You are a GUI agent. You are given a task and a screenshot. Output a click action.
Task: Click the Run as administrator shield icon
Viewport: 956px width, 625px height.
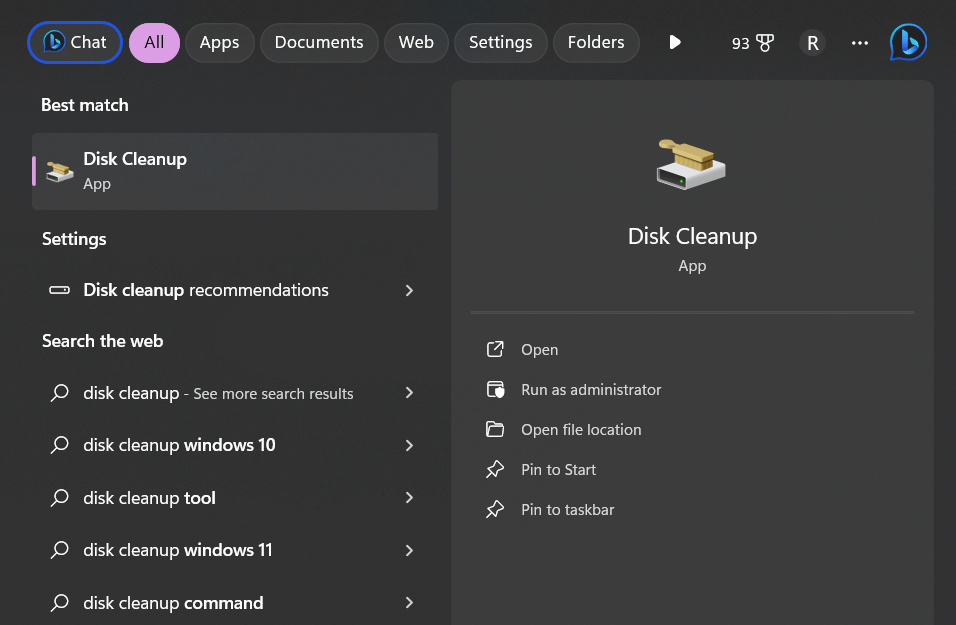(x=495, y=390)
